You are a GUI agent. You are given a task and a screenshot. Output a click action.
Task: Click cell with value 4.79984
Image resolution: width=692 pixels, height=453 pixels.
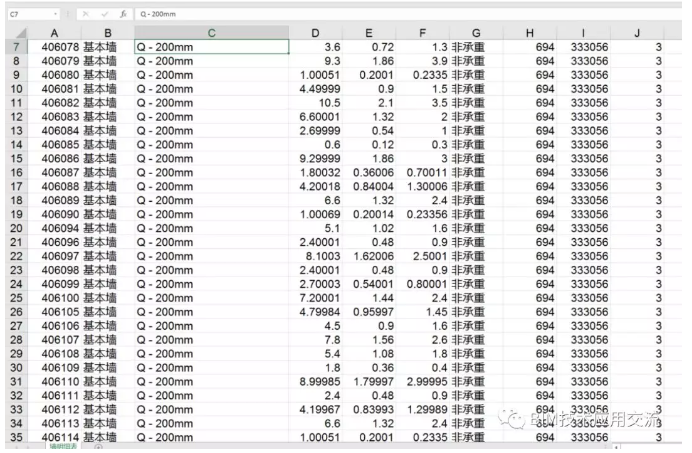[315, 312]
